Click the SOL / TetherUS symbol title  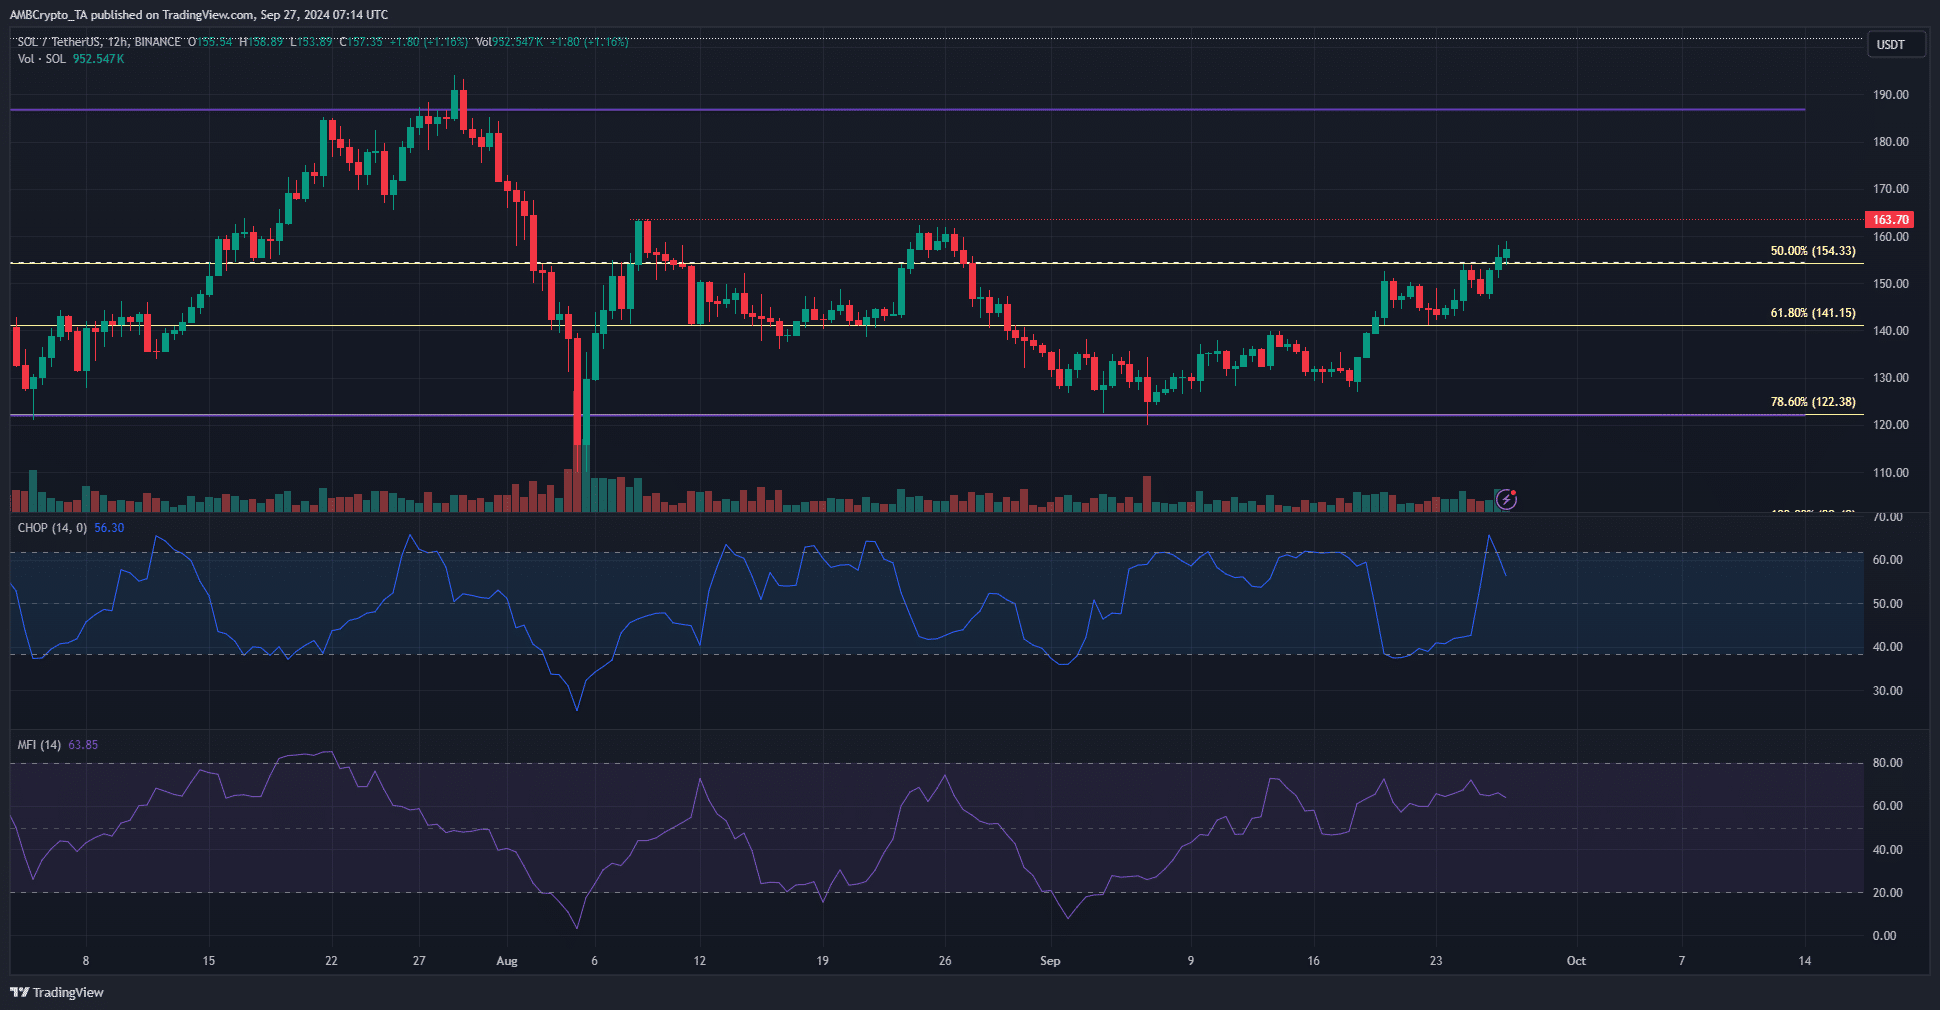(98, 42)
